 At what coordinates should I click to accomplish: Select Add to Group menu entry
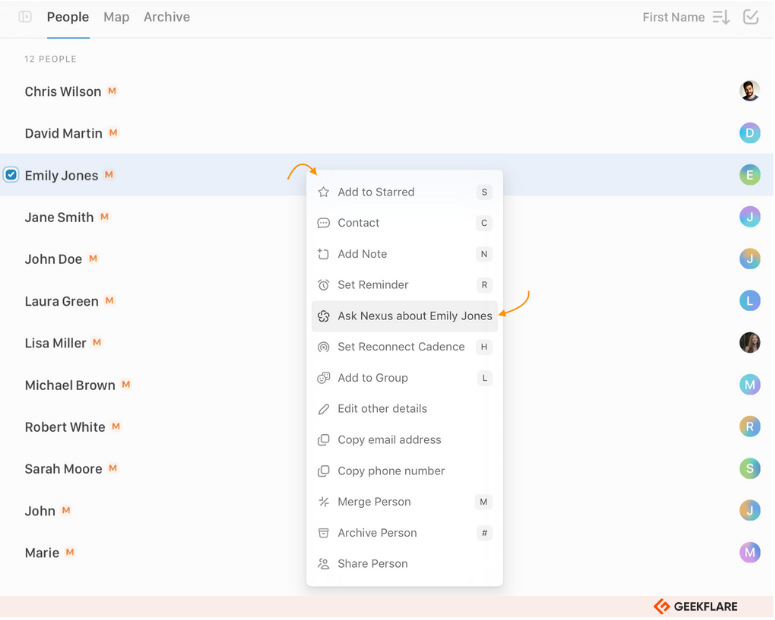point(404,378)
